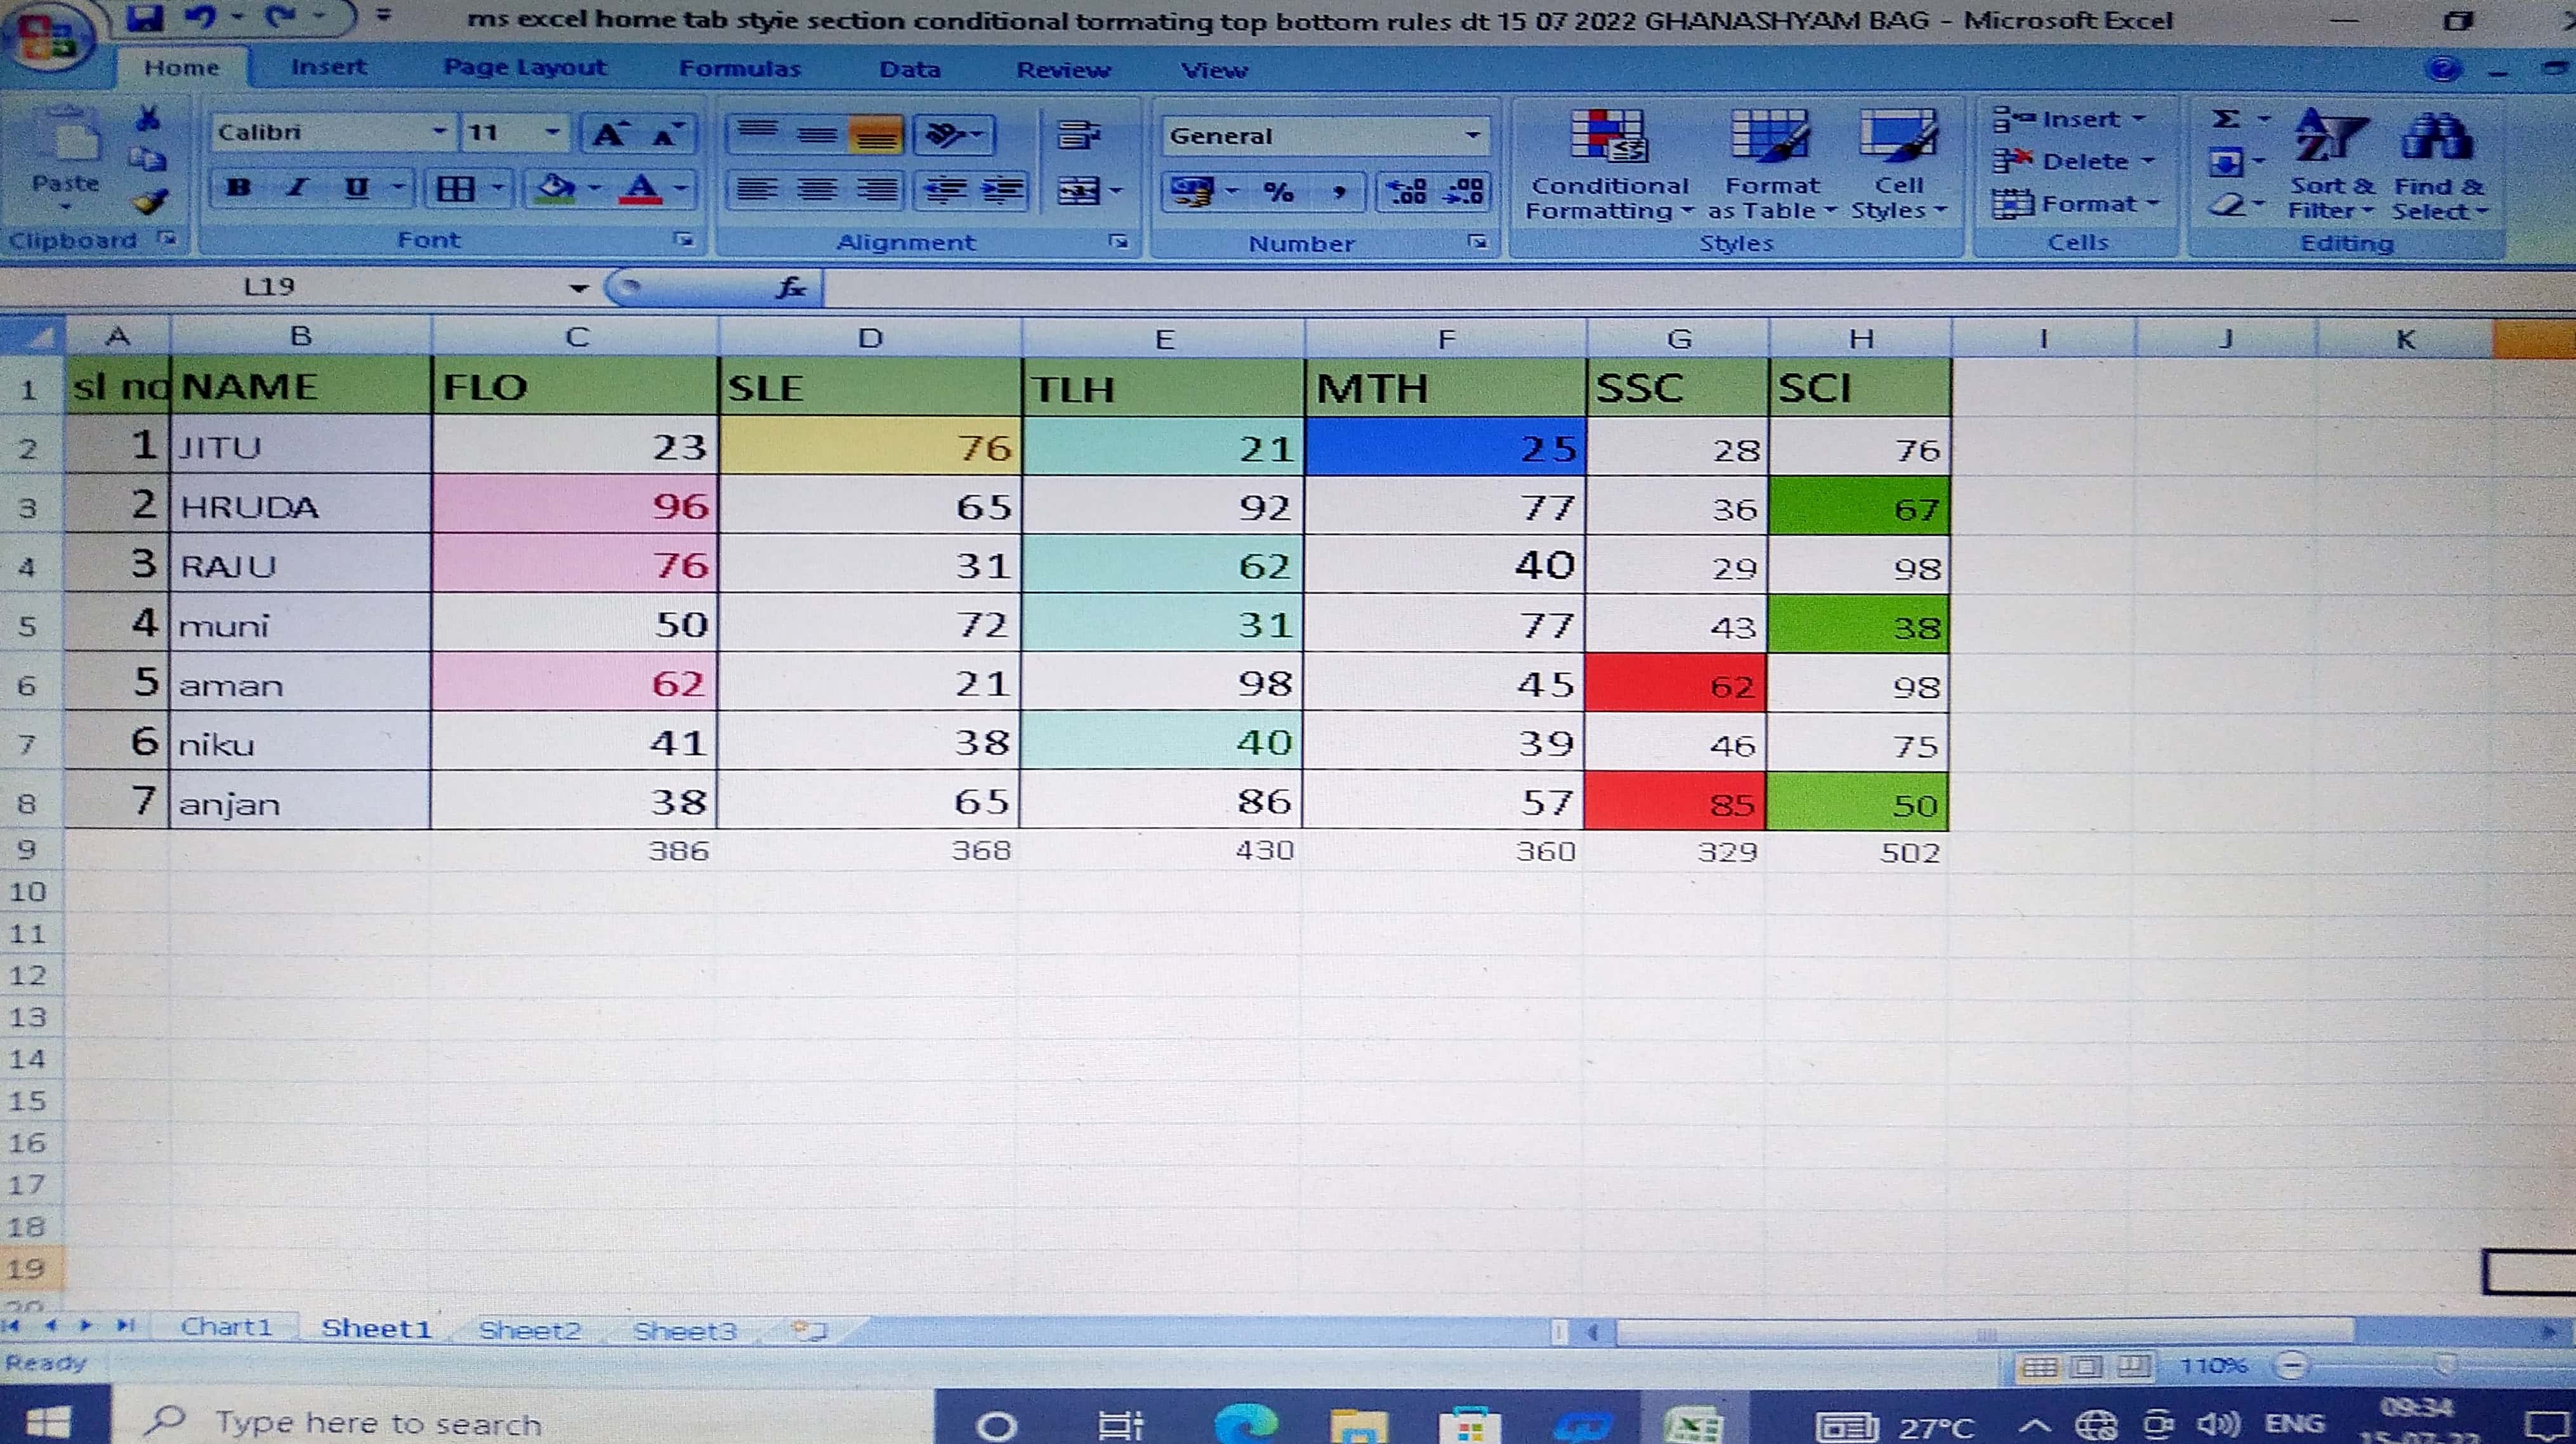This screenshot has height=1444, width=2576.
Task: Expand the Calibri font name dropdown
Action: [x=438, y=132]
